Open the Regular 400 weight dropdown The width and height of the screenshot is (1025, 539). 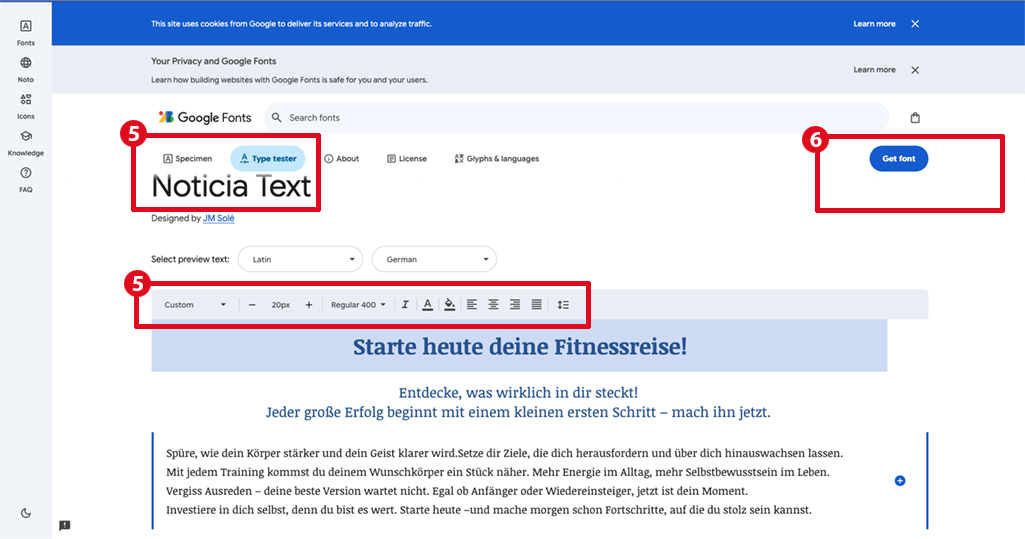tap(358, 305)
